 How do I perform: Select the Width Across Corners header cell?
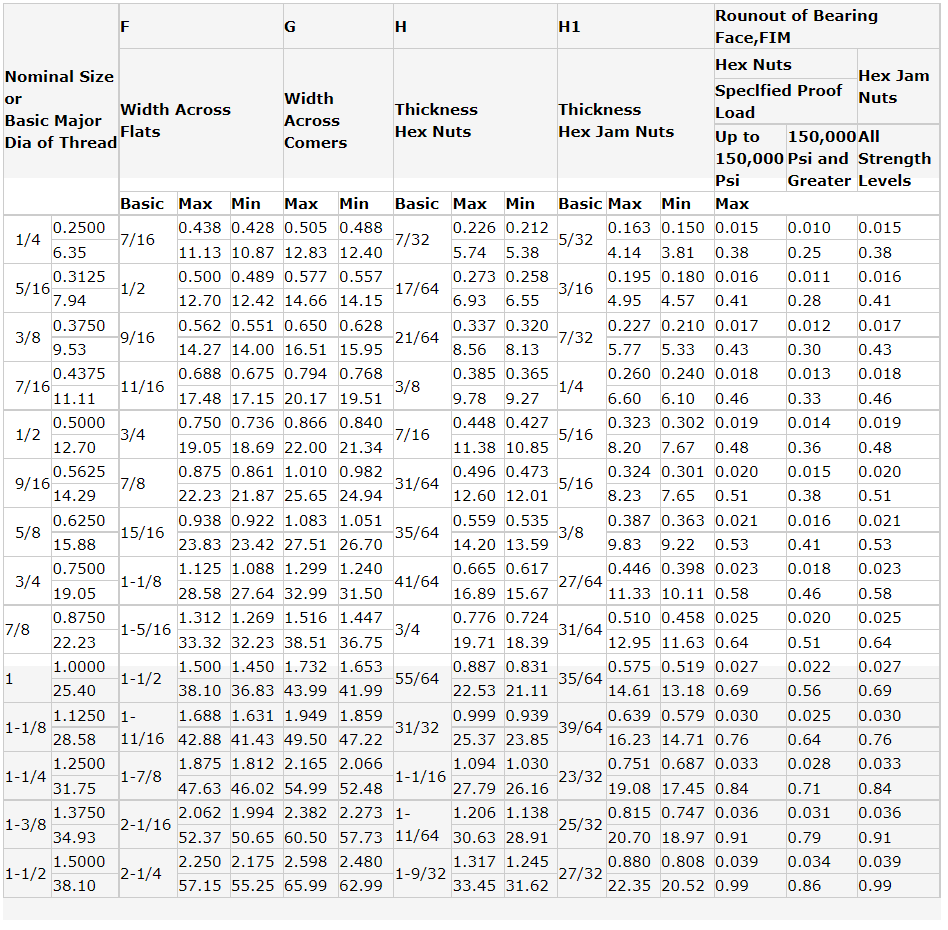click(315, 120)
